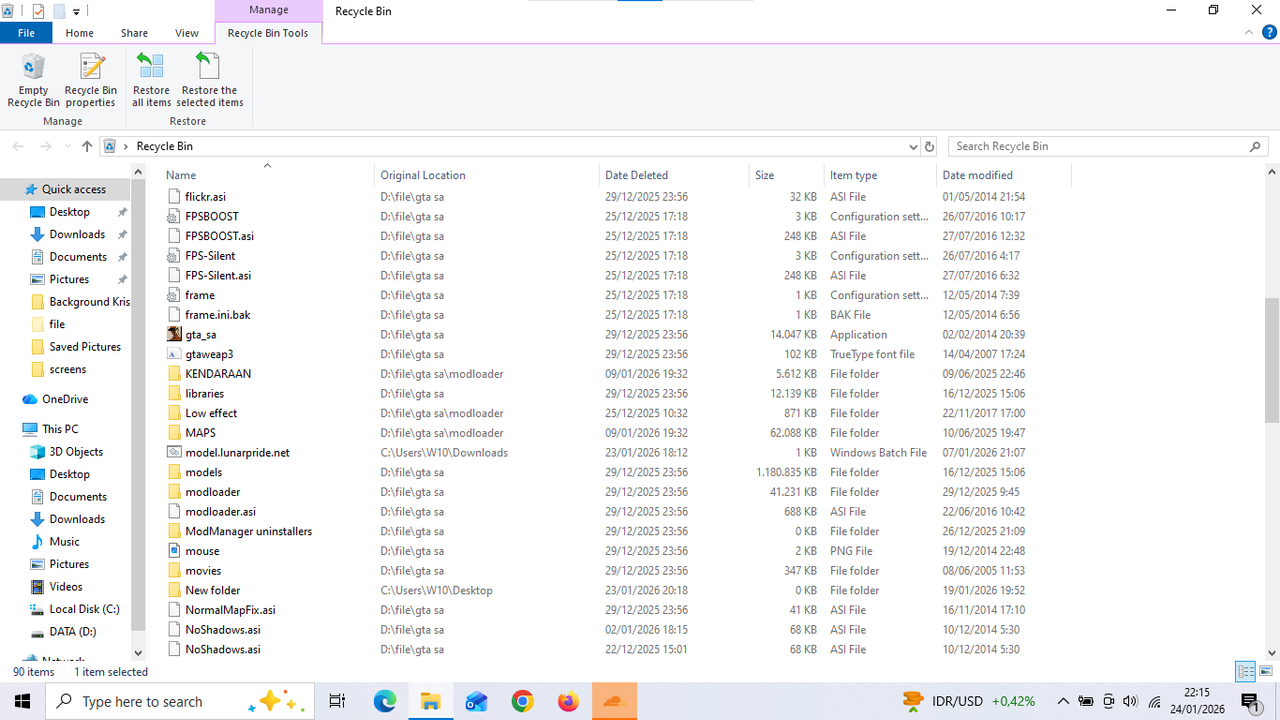Select the gta_sa application icon
This screenshot has height=720, width=1280.
[x=174, y=334]
